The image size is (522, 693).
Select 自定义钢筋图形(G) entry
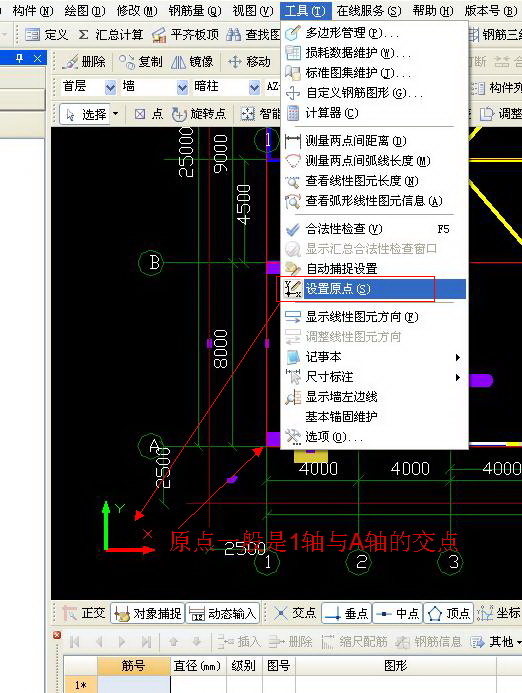click(373, 93)
